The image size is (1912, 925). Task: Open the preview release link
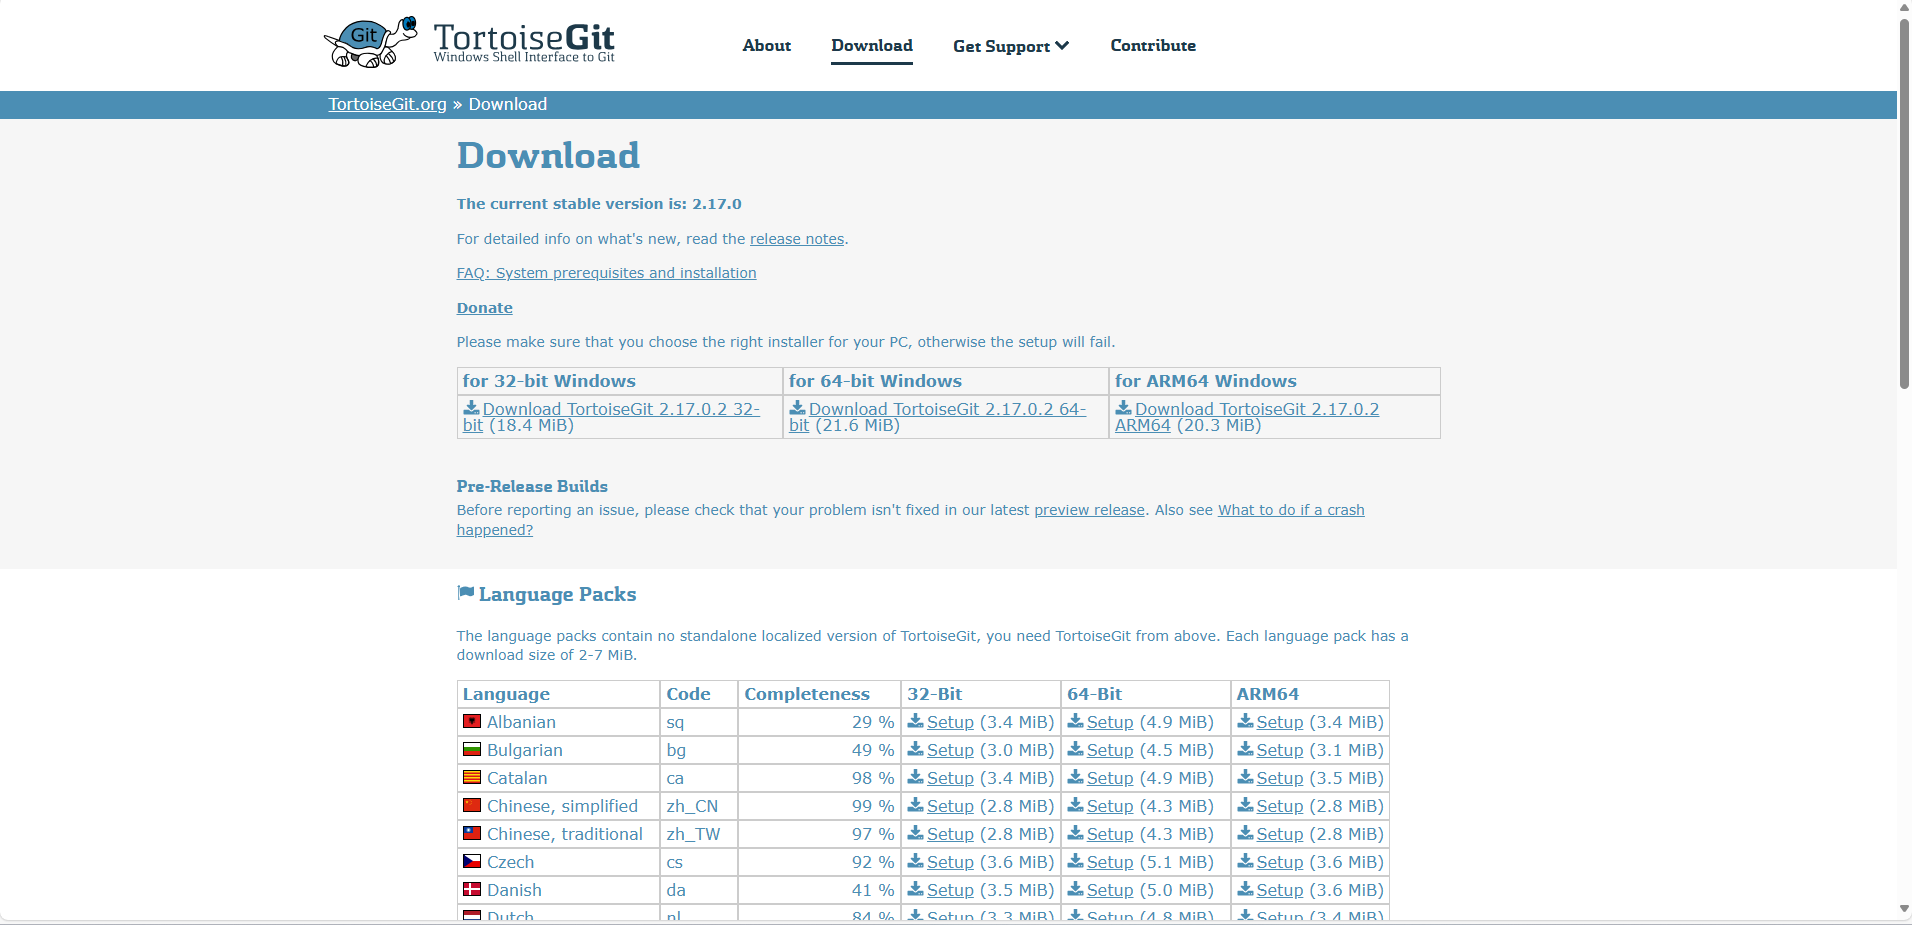click(x=1089, y=510)
